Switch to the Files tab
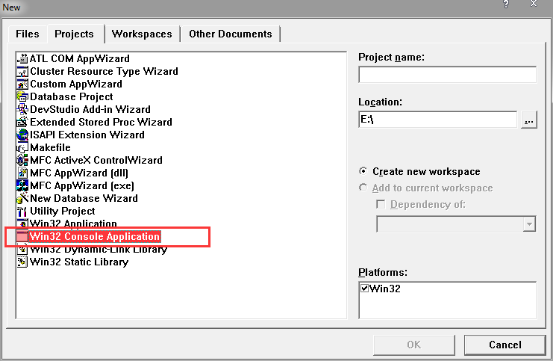The height and width of the screenshot is (361, 554). click(x=27, y=34)
